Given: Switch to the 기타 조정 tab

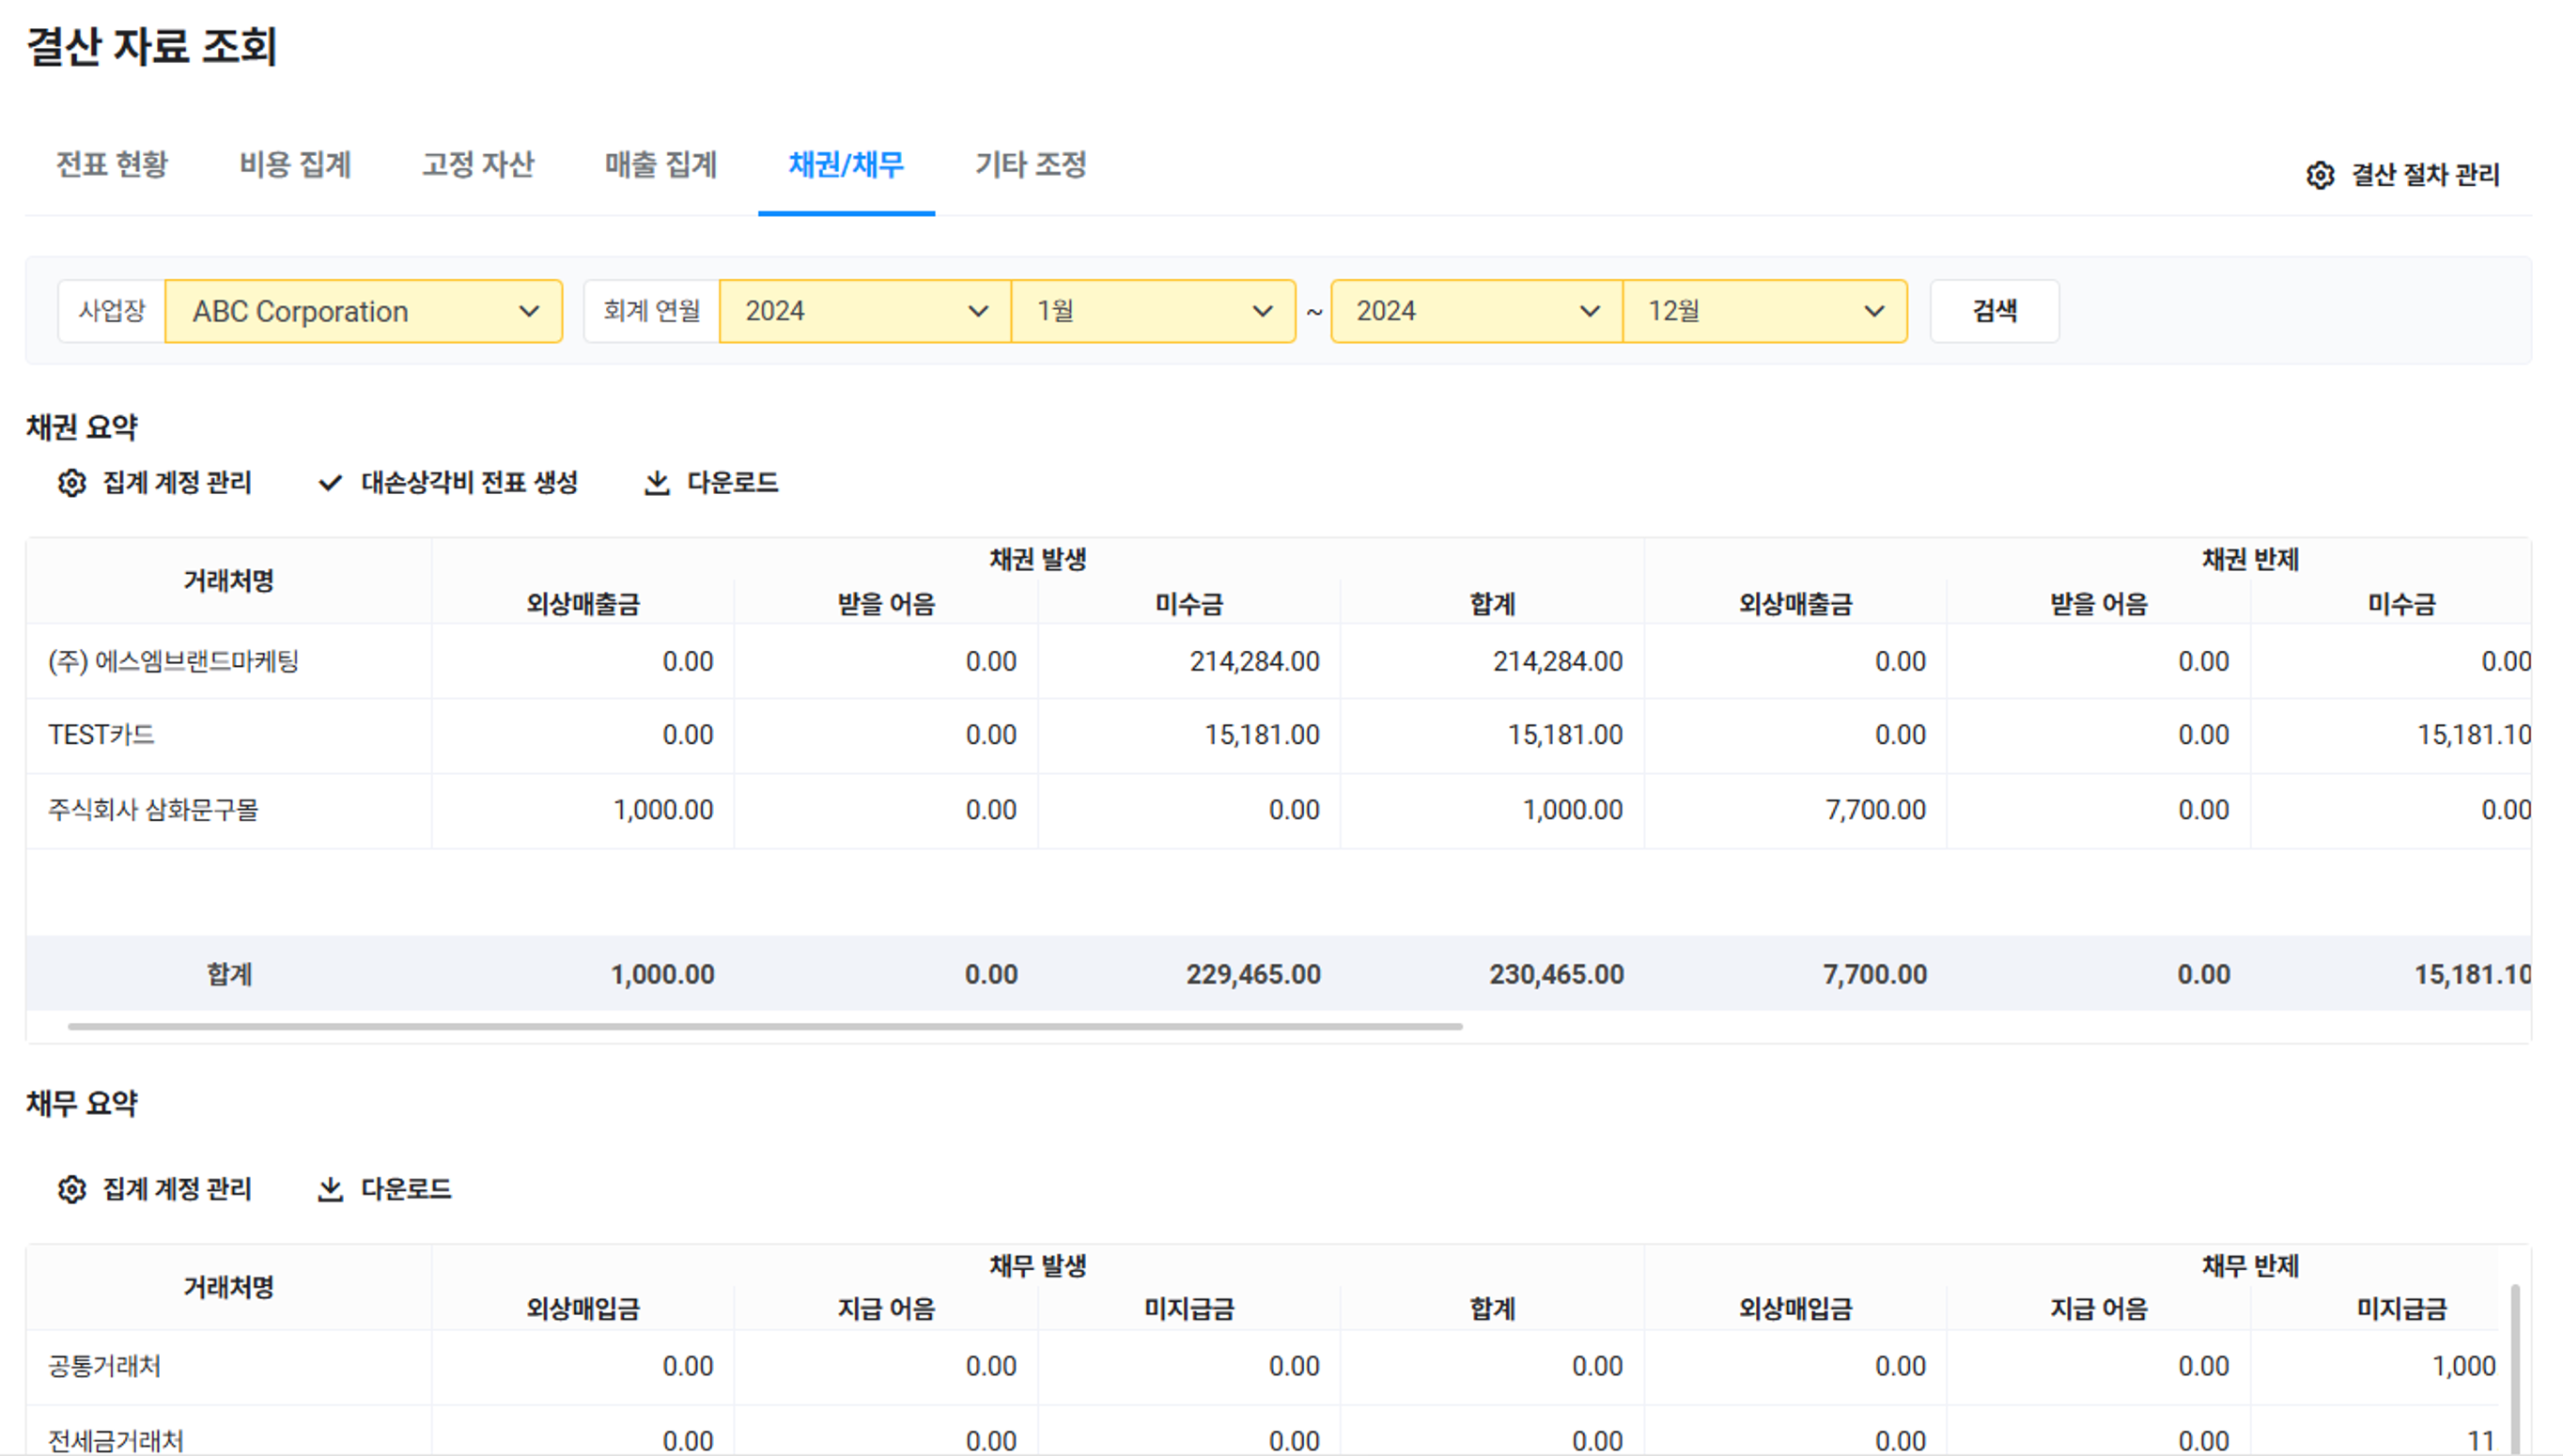Looking at the screenshot, I should 1031,164.
